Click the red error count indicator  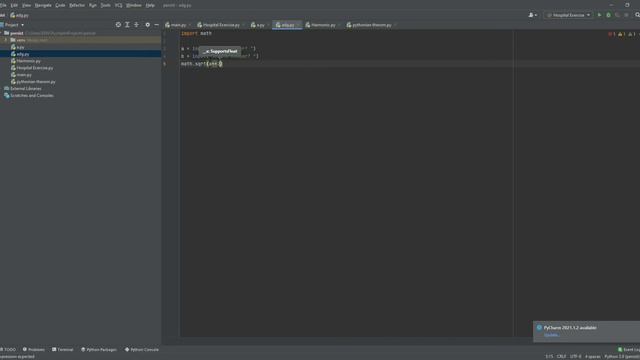click(611, 34)
